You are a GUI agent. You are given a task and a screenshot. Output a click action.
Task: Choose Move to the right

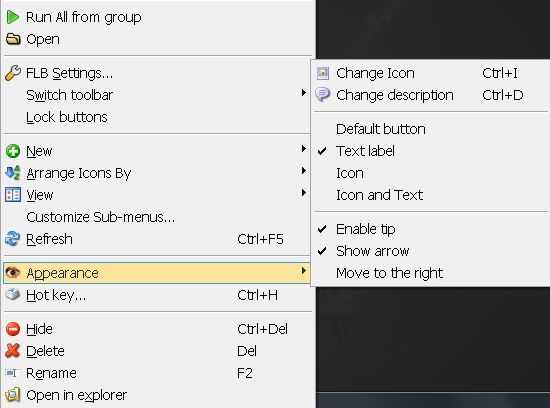[x=389, y=273]
